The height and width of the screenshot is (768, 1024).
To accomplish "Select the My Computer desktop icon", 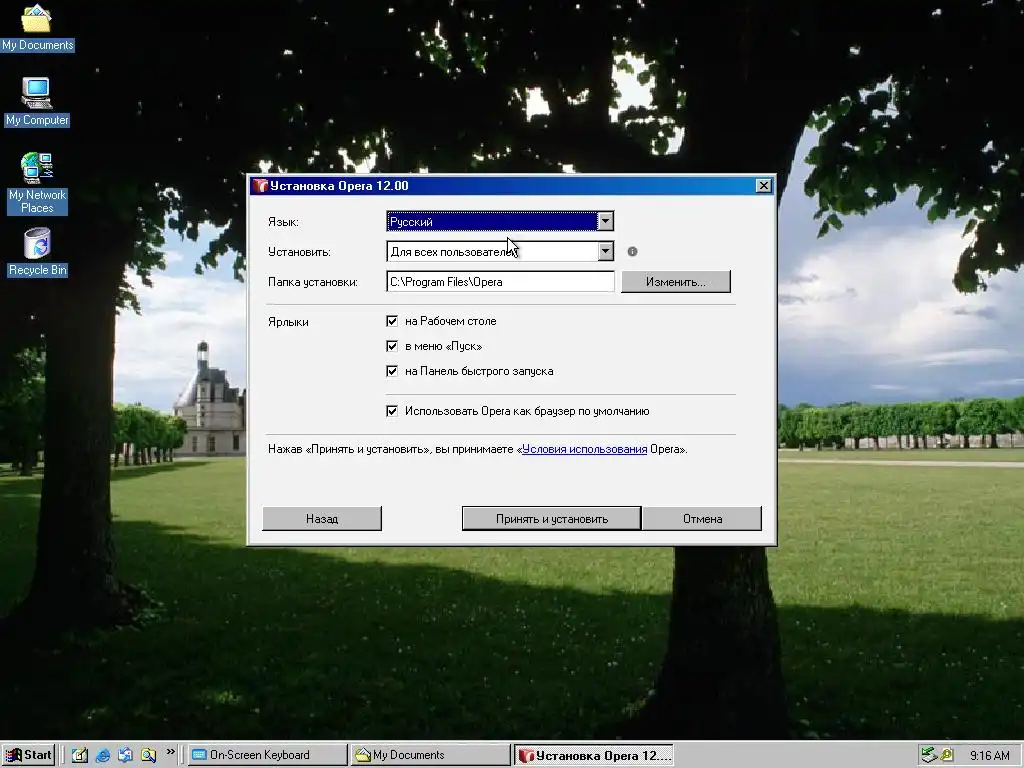I will tap(37, 101).
